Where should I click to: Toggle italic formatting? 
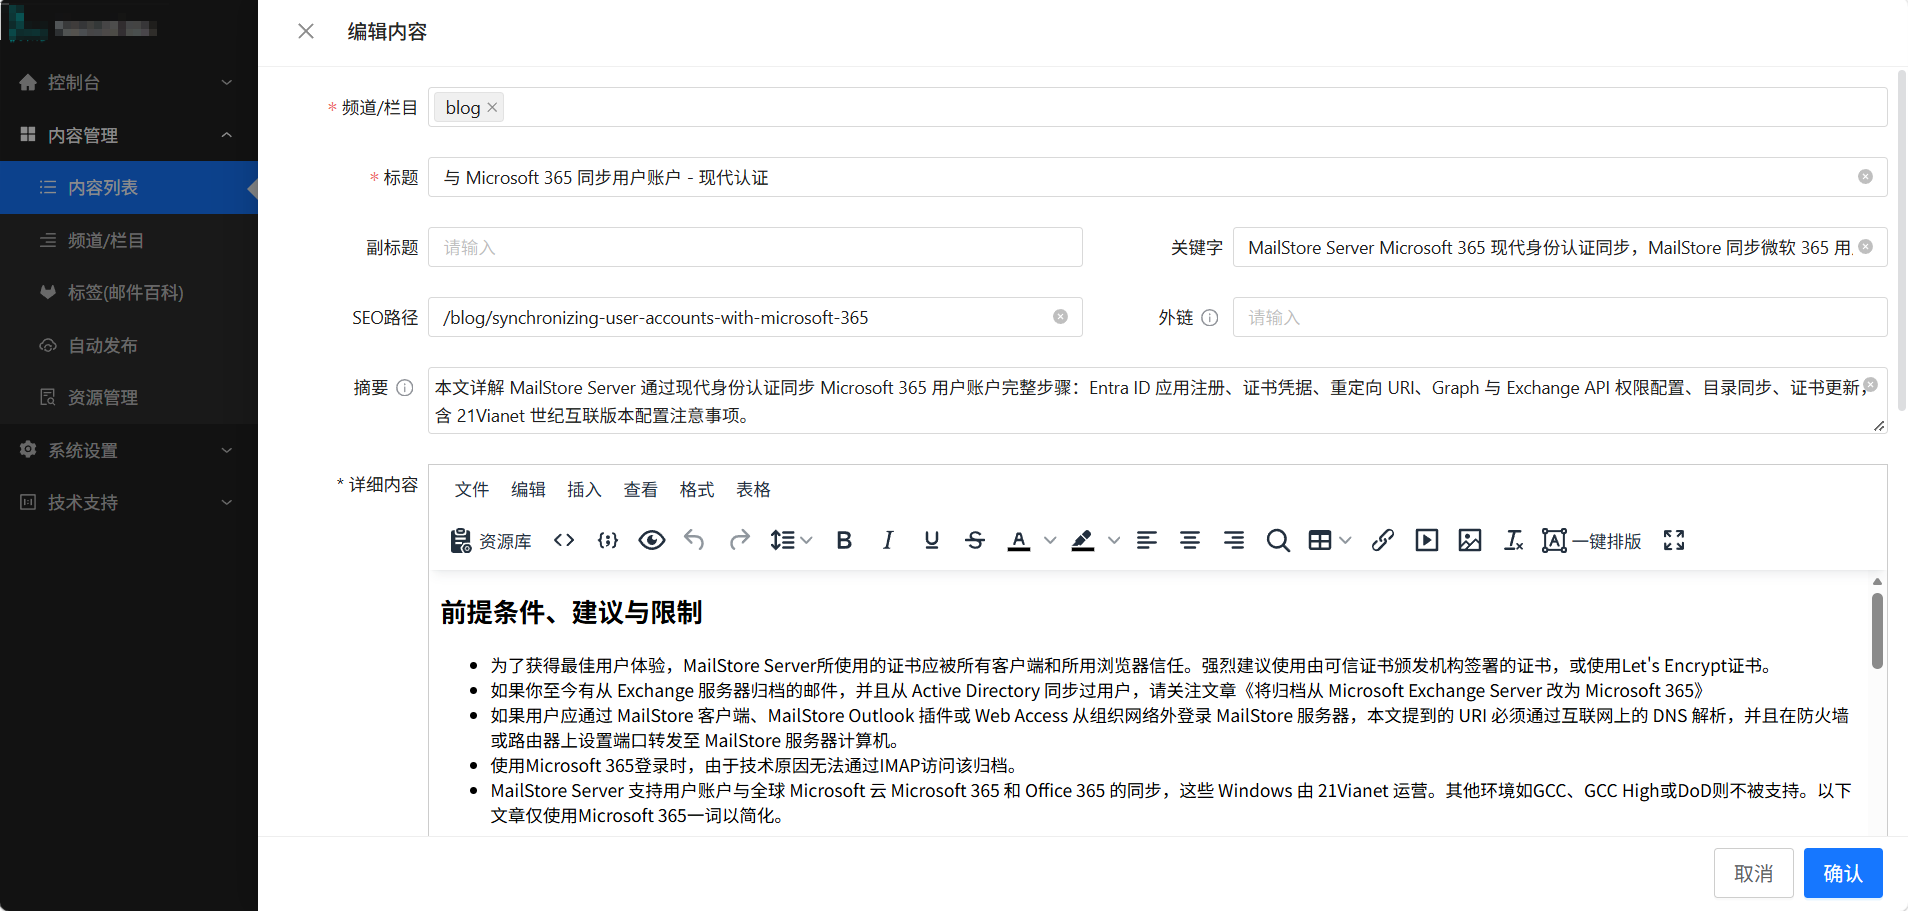pyautogui.click(x=887, y=541)
